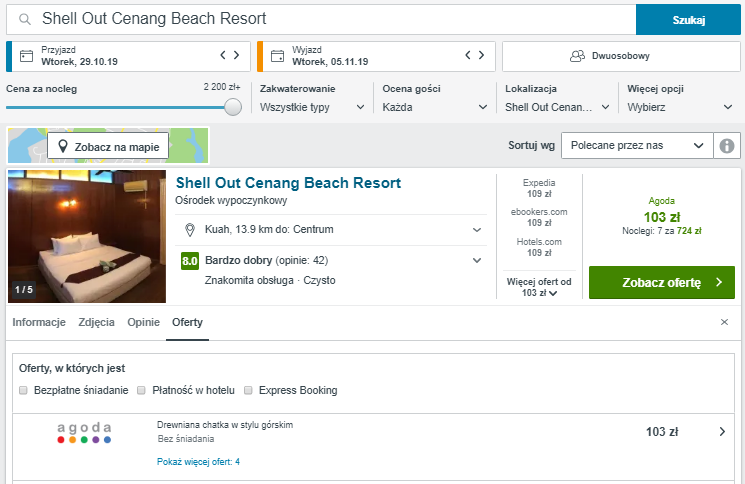
Task: Click Drewniana chatka w stylu górskim offer
Action: [x=225, y=425]
